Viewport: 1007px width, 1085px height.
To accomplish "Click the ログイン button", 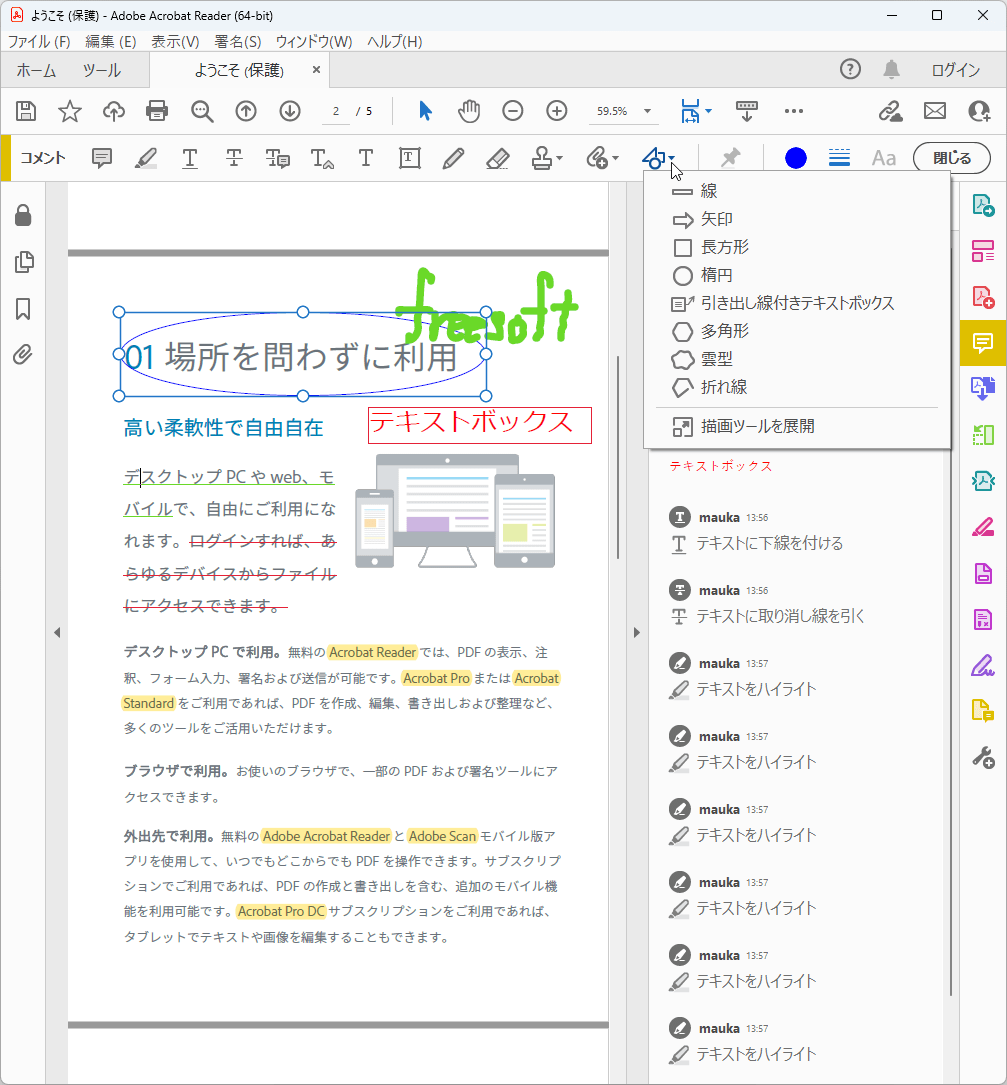I will pyautogui.click(x=955, y=70).
